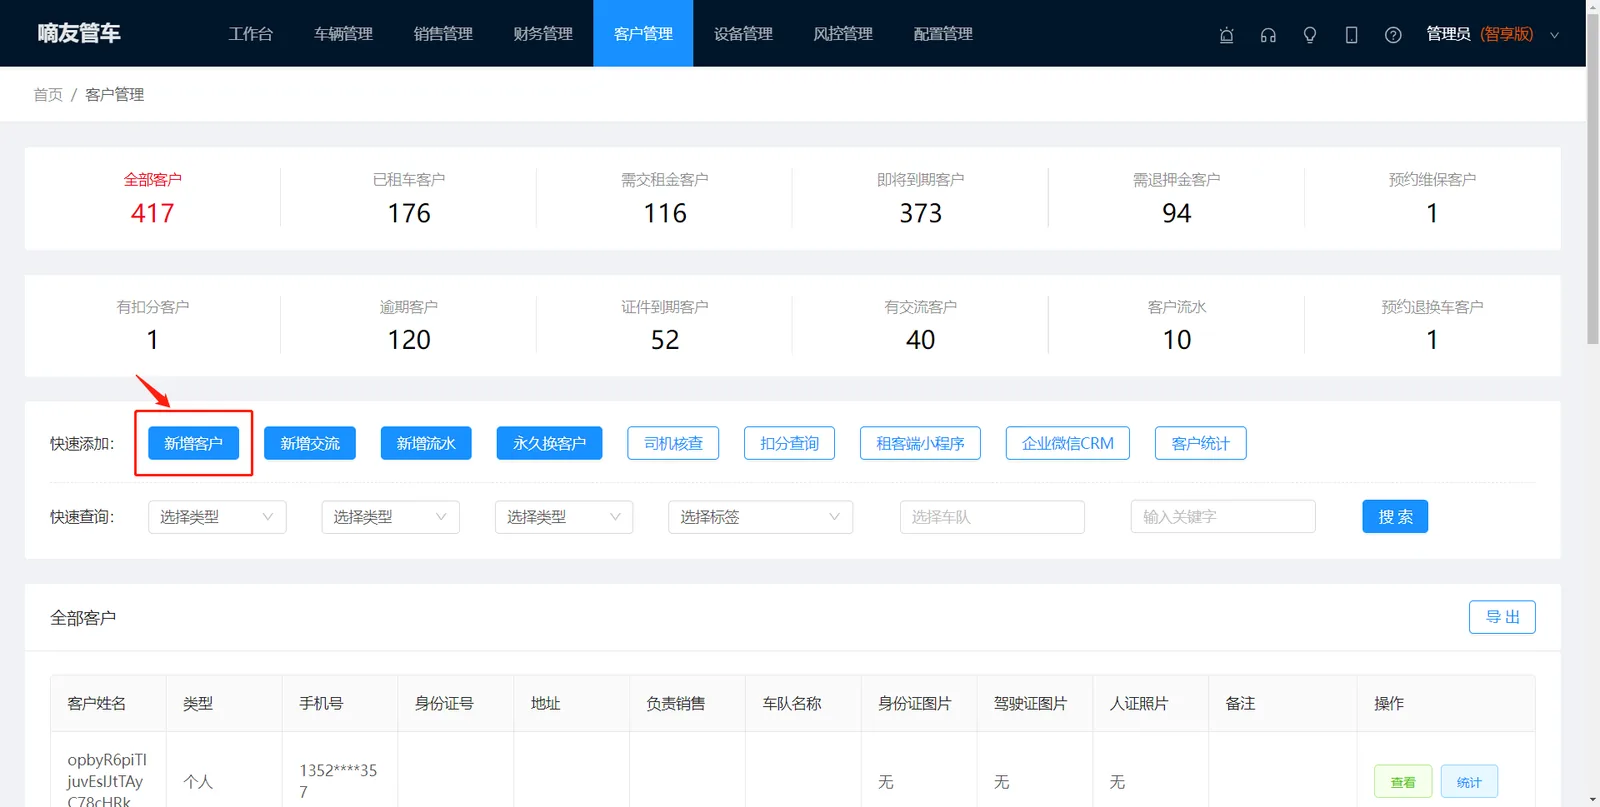Filter by 全部客户 417 card

click(153, 198)
